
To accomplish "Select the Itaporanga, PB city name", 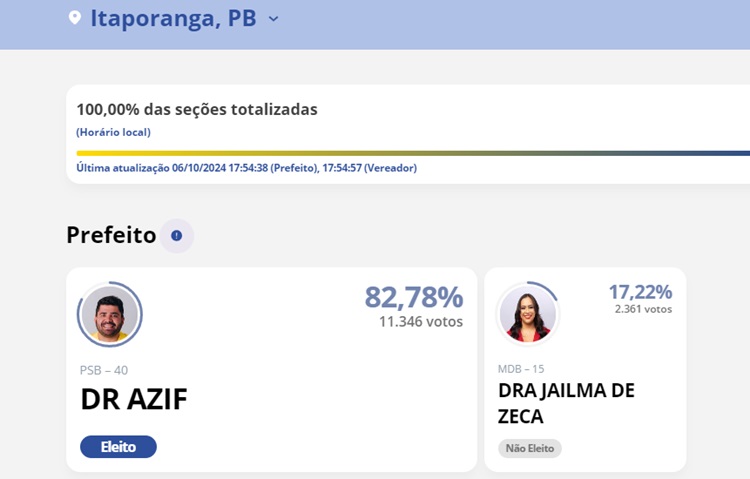I will click(x=173, y=18).
